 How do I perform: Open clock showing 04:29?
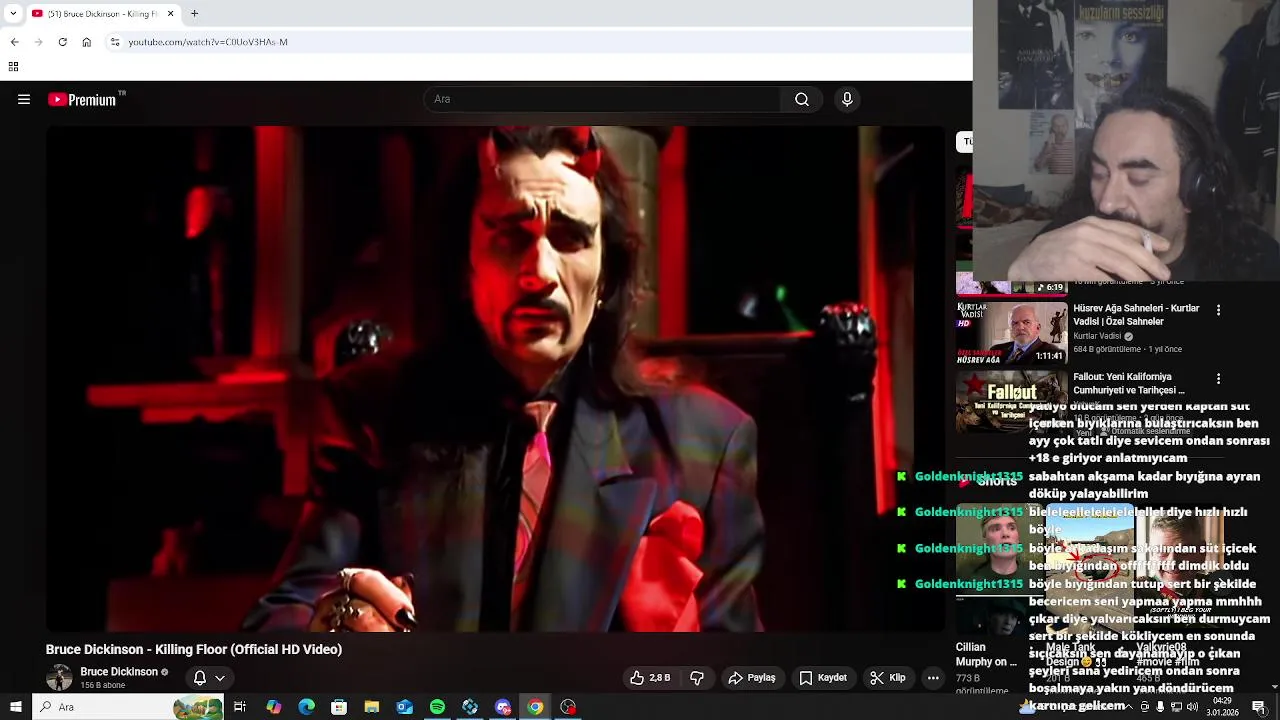click(x=1222, y=707)
